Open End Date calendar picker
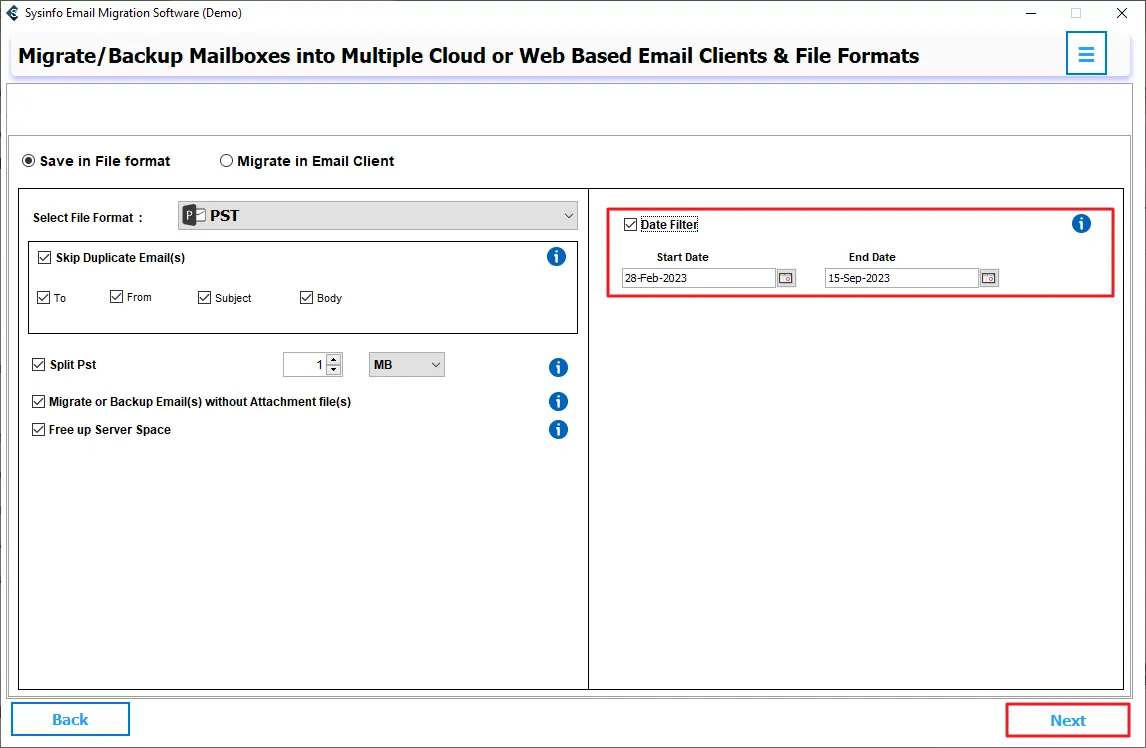Viewport: 1146px width, 748px height. tap(989, 278)
